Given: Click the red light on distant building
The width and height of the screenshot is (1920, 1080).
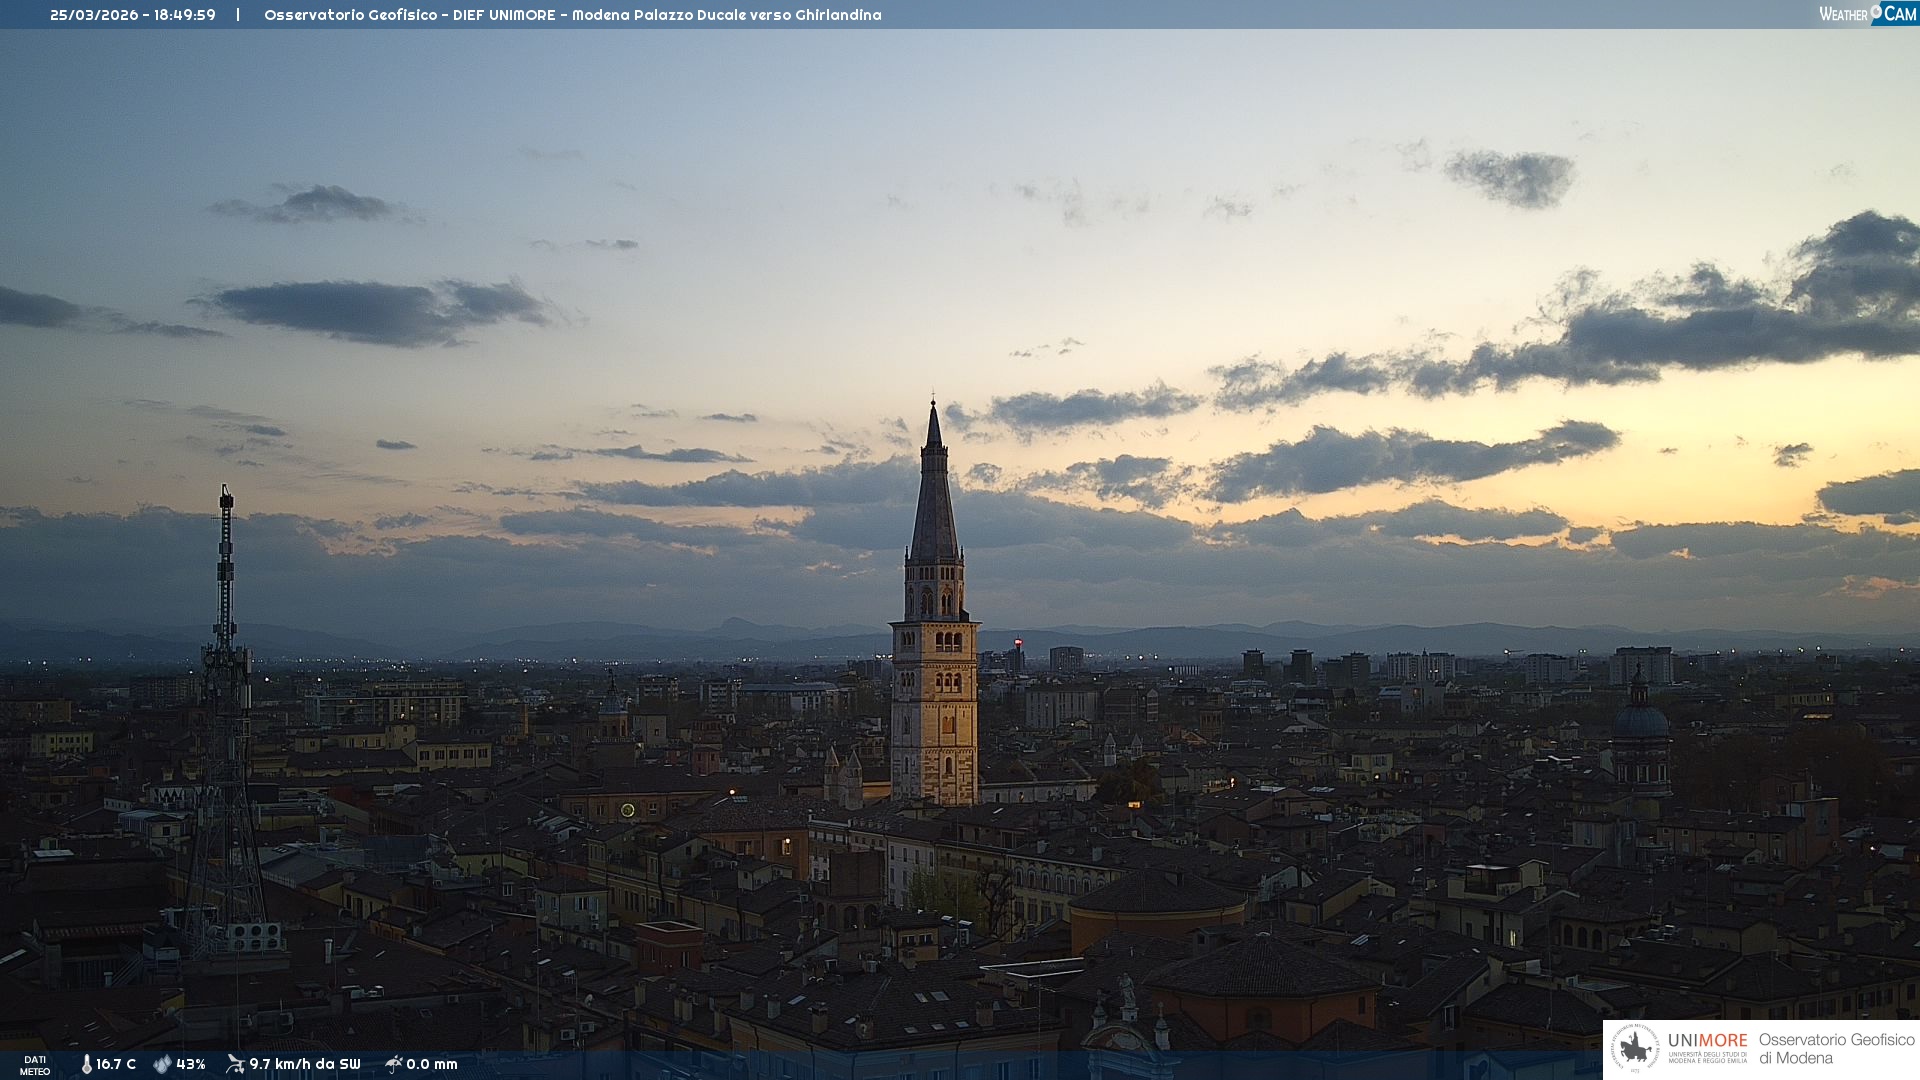Looking at the screenshot, I should 1018,643.
